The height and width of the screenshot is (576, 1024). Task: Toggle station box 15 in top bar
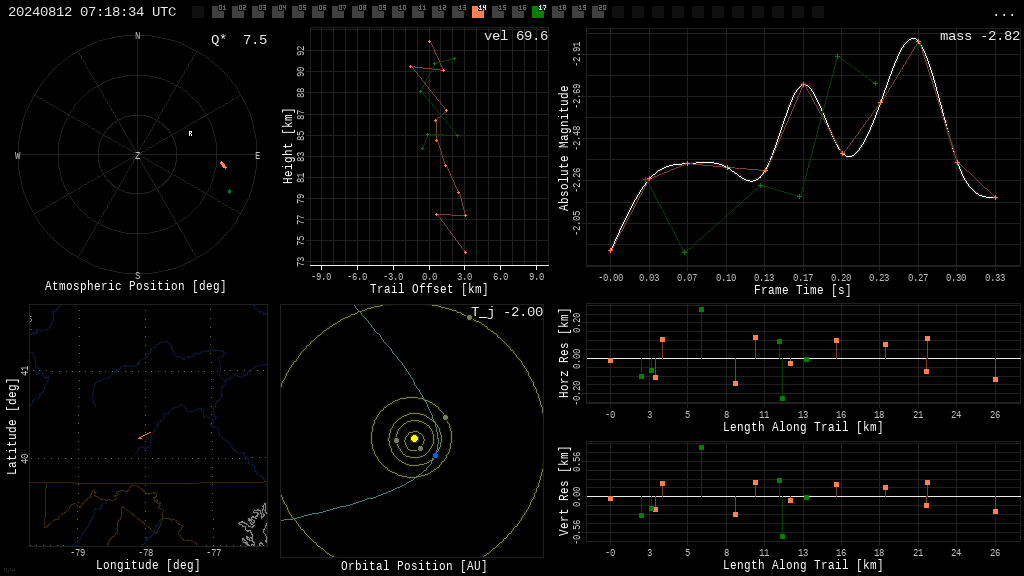pos(498,11)
